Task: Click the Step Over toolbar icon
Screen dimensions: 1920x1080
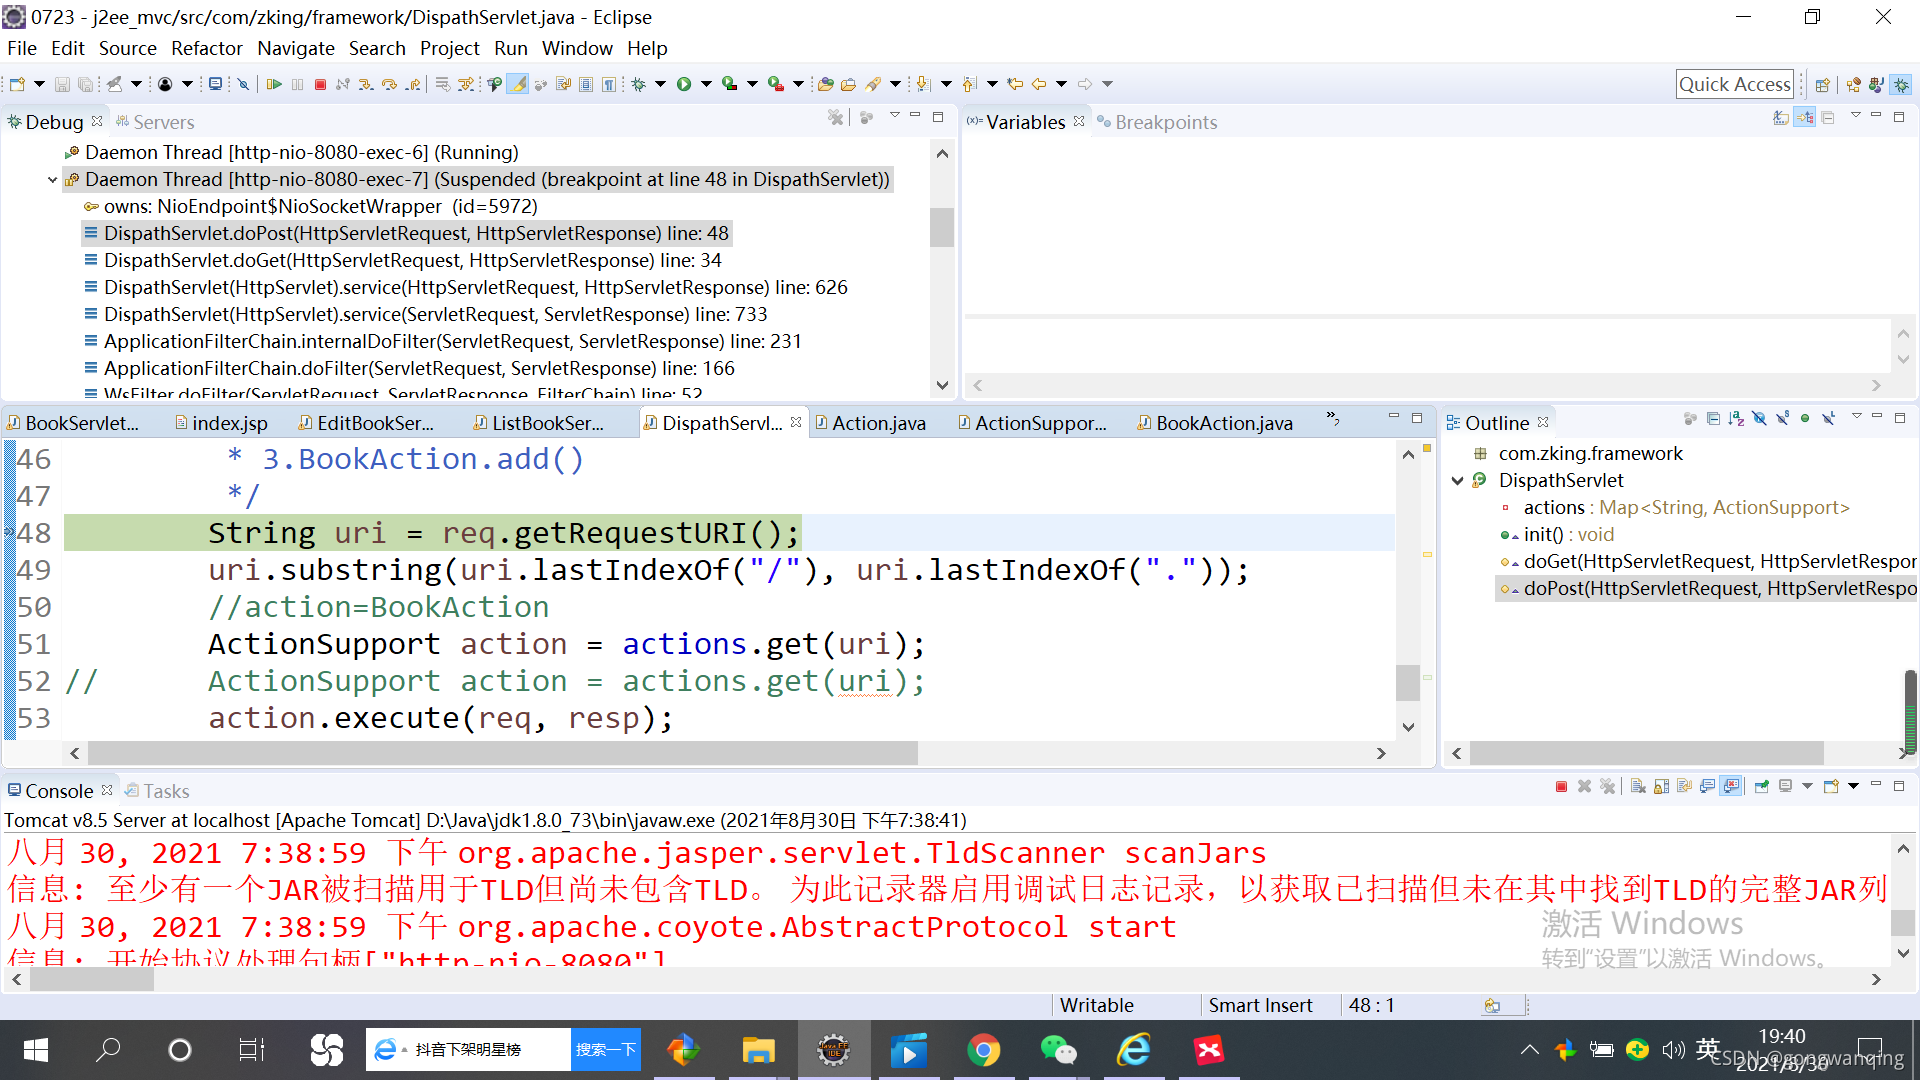Action: pos(389,84)
